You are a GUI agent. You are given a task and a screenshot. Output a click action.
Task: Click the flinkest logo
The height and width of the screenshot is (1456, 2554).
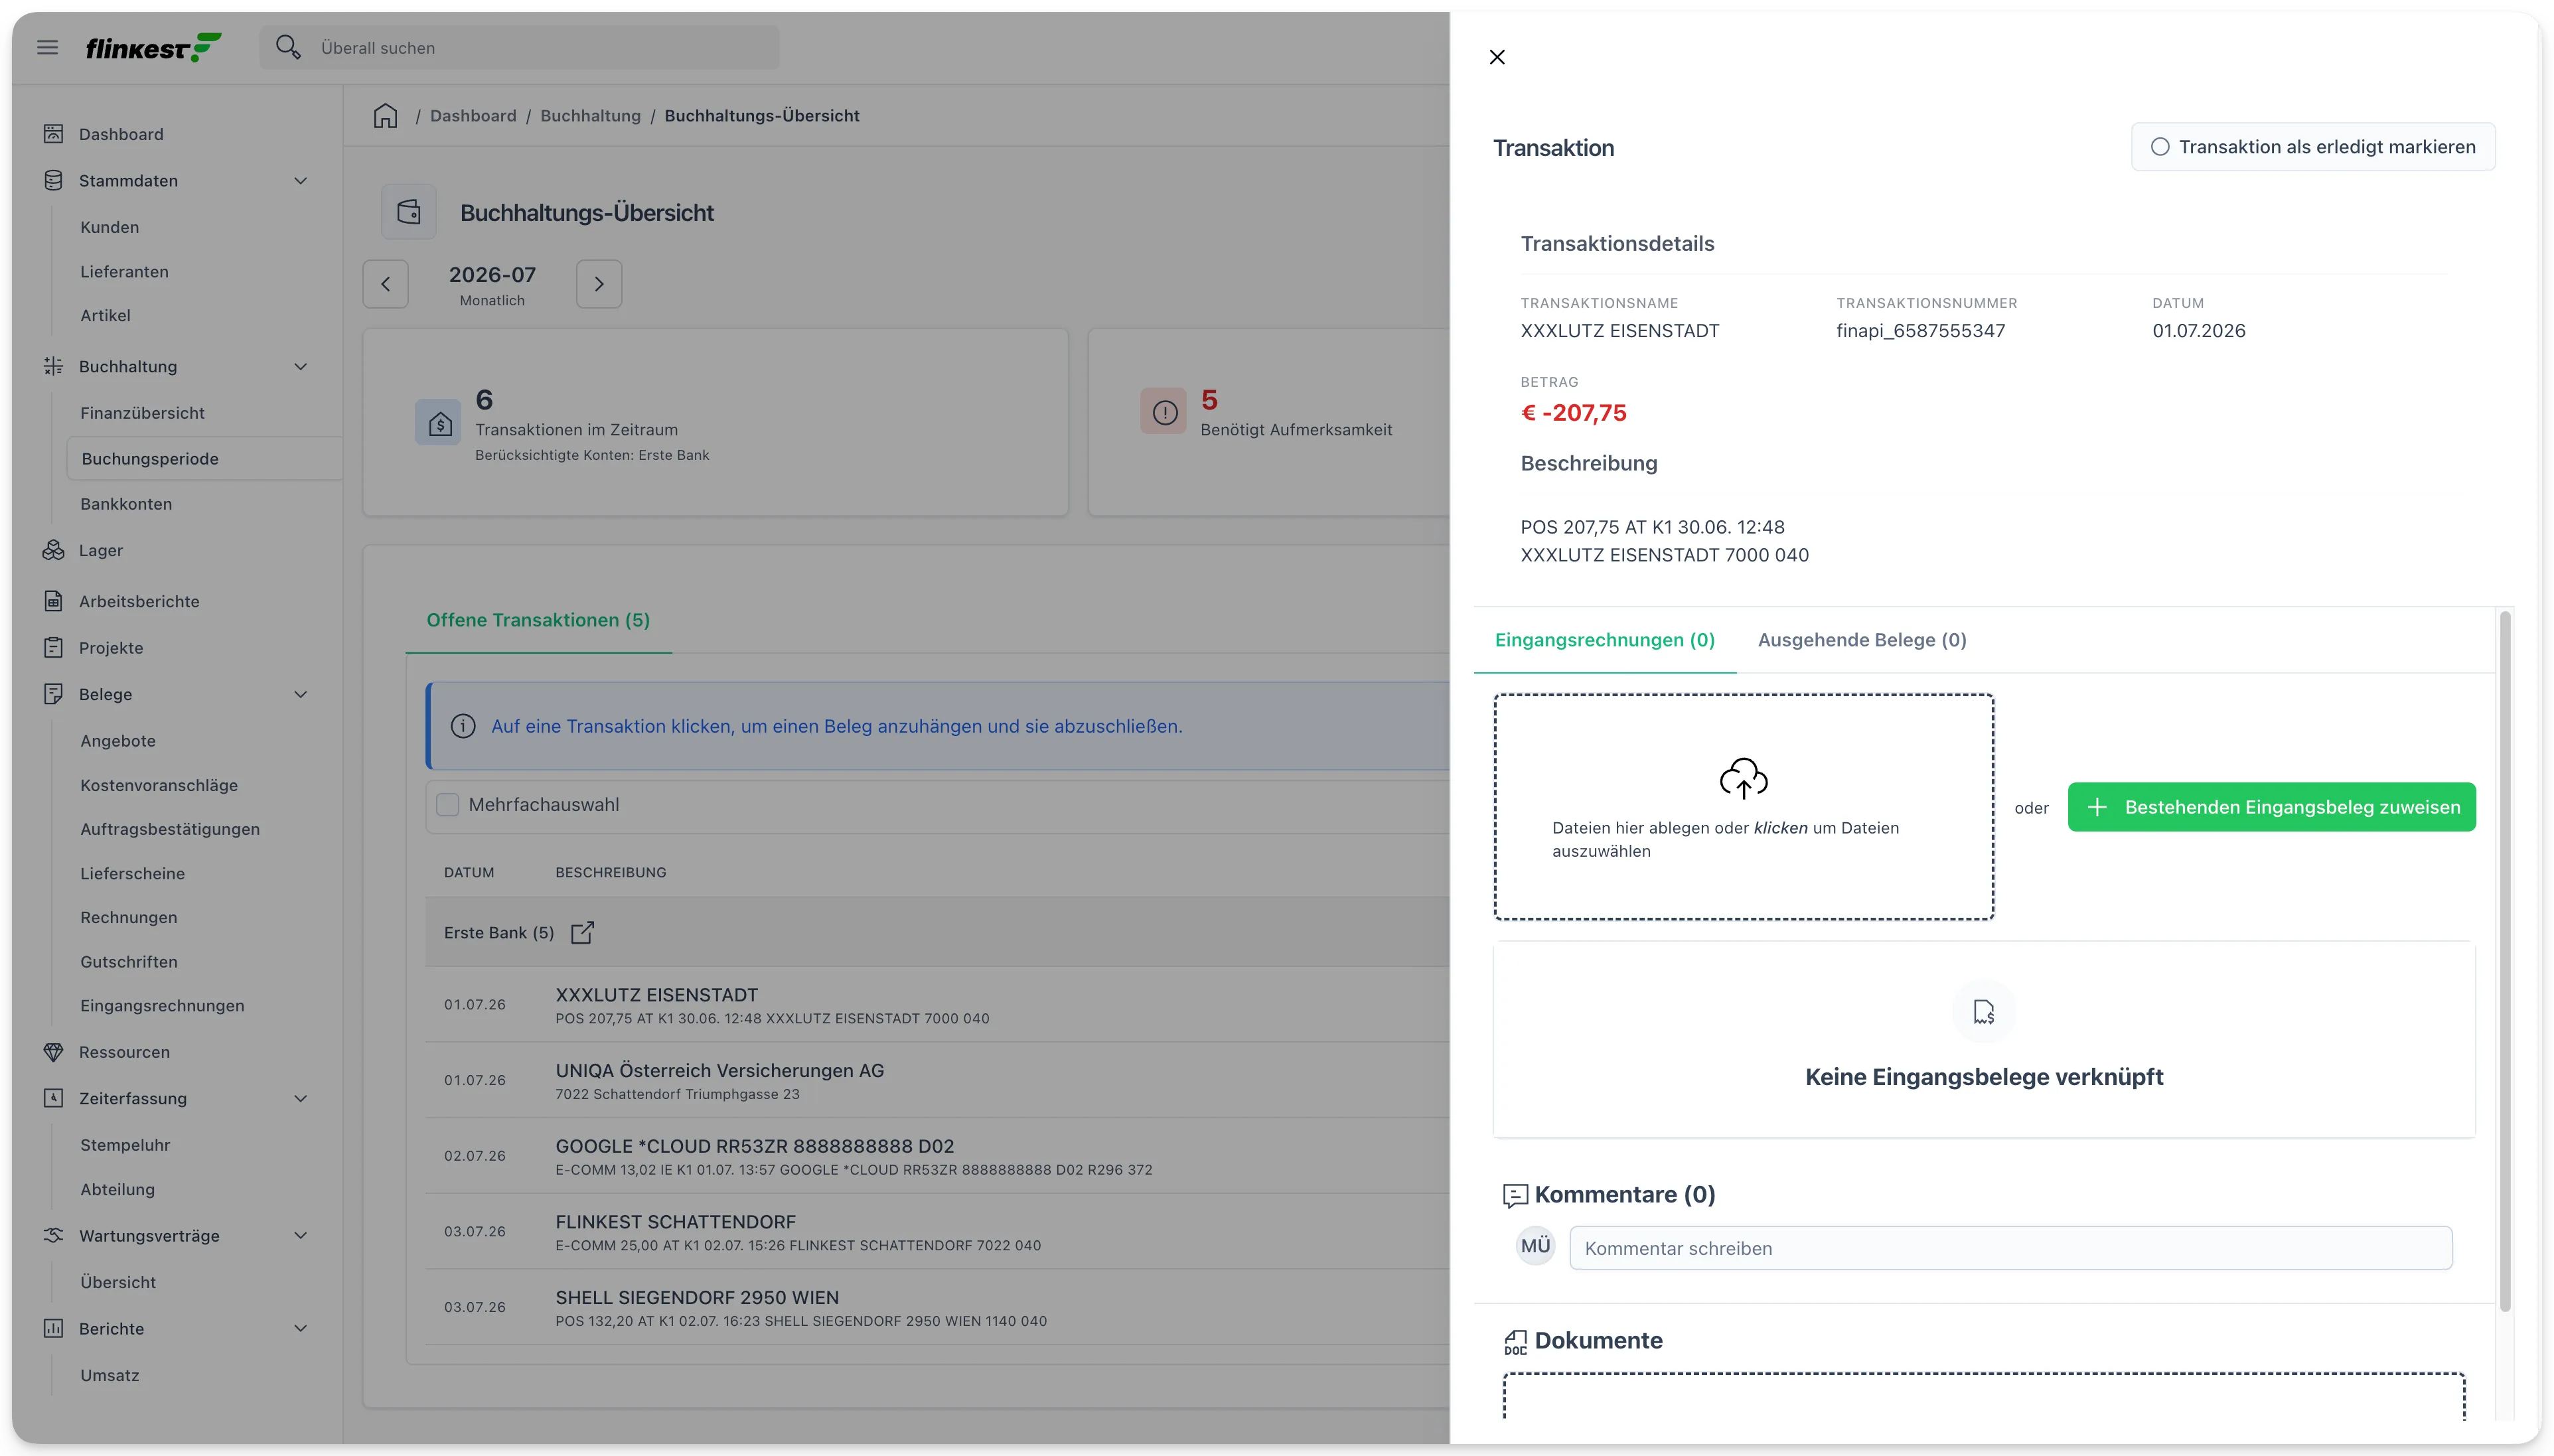pyautogui.click(x=153, y=47)
